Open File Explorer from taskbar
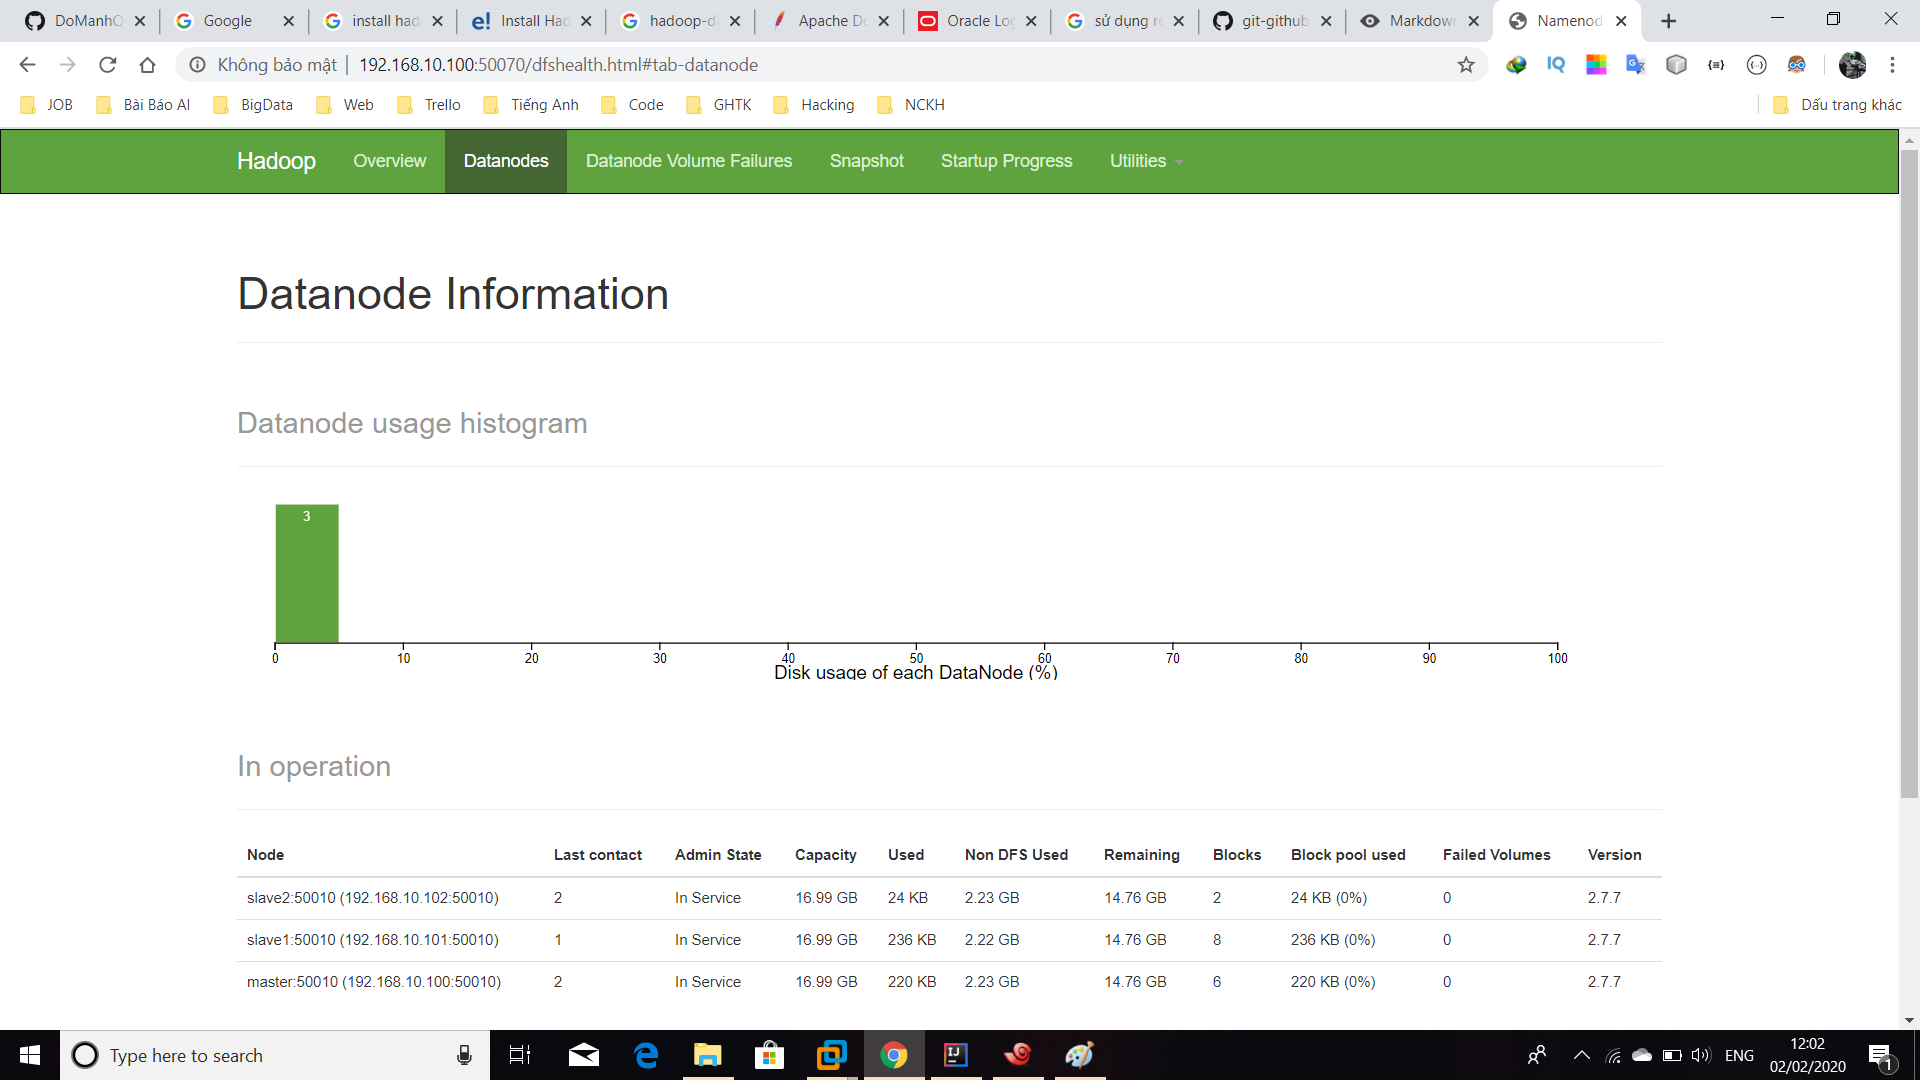This screenshot has width=1920, height=1080. [x=707, y=1055]
